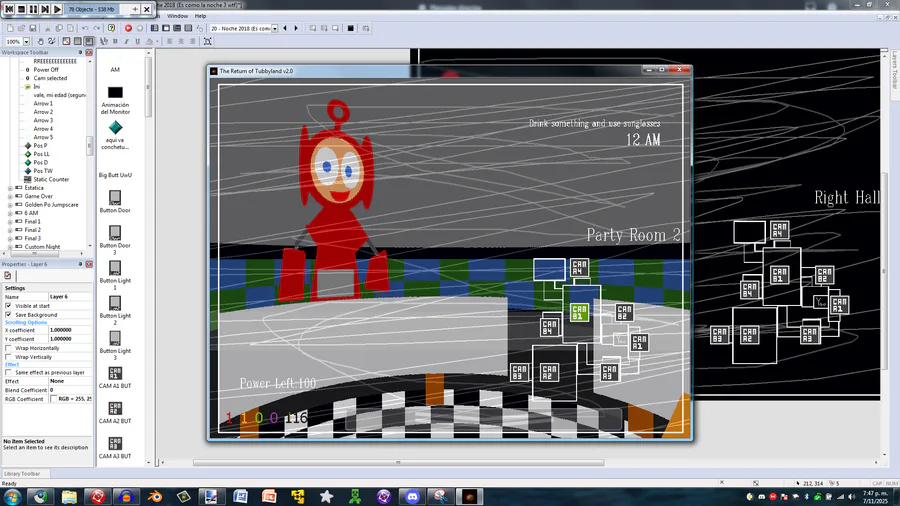Open the Event Editor icon
Image resolution: width=900 pixels, height=506 pixels.
[177, 28]
